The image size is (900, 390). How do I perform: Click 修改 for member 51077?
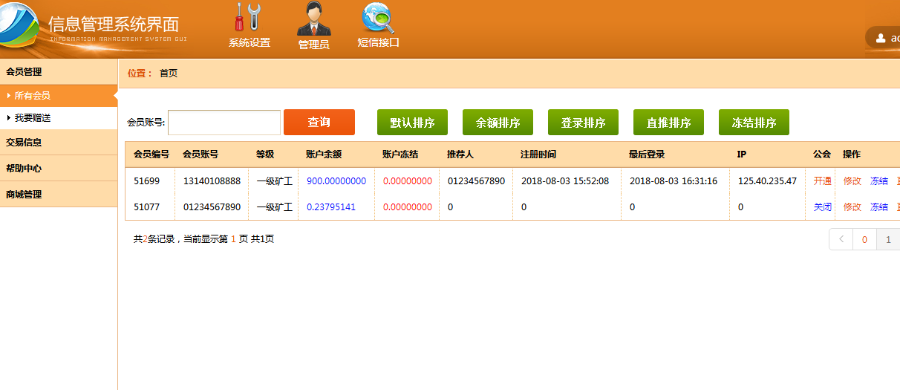click(x=852, y=207)
